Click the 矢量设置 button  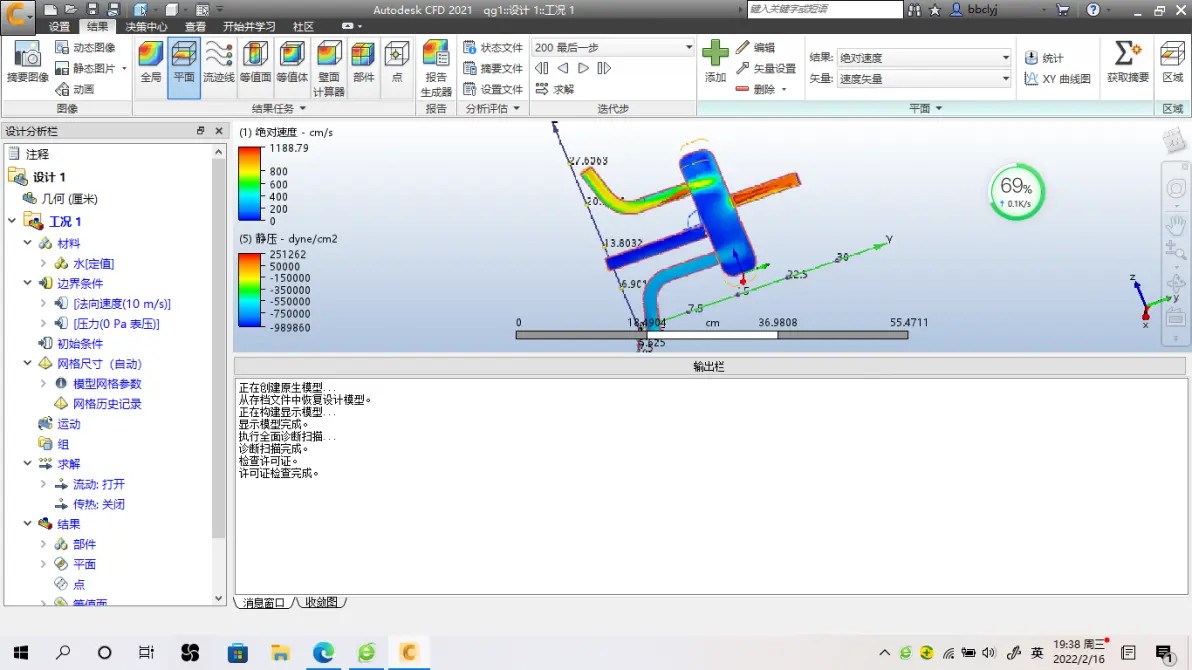[x=766, y=69]
